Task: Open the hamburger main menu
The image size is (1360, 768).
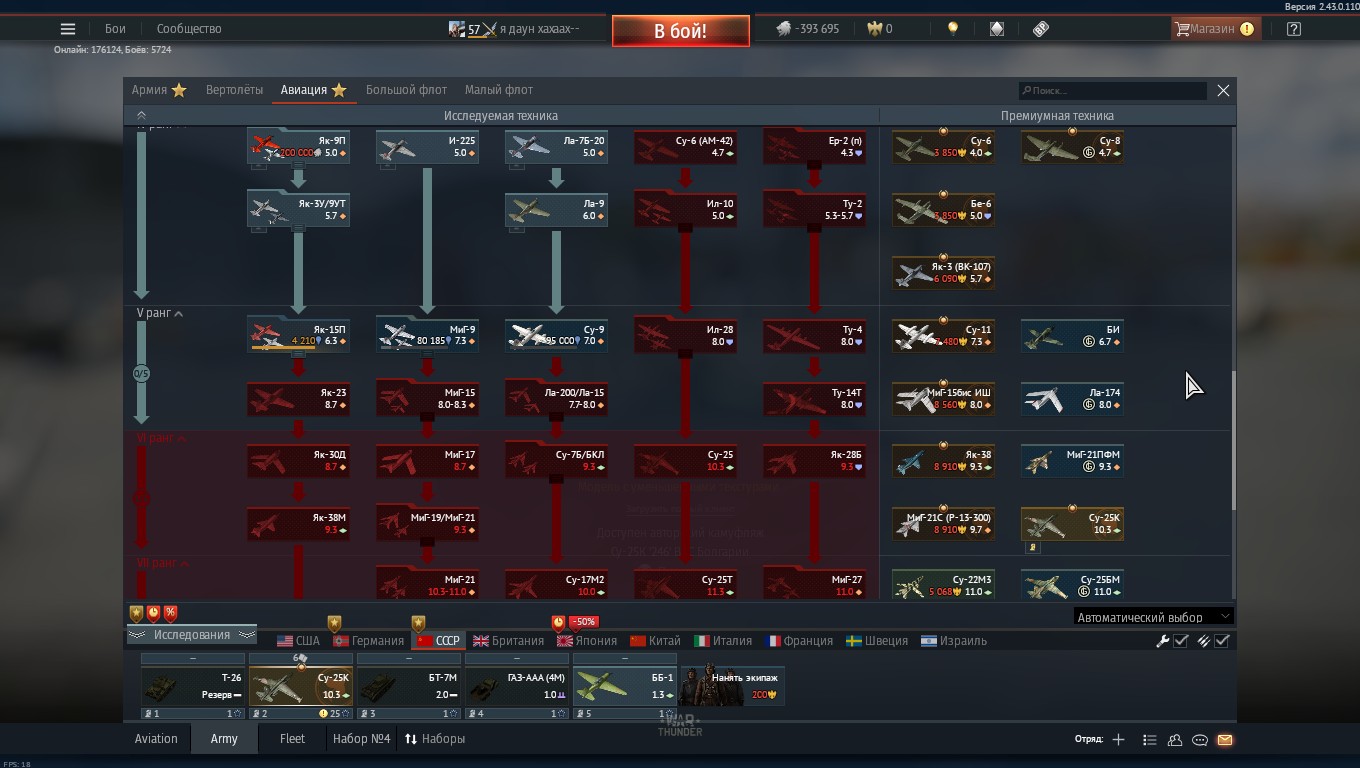Action: (x=68, y=29)
